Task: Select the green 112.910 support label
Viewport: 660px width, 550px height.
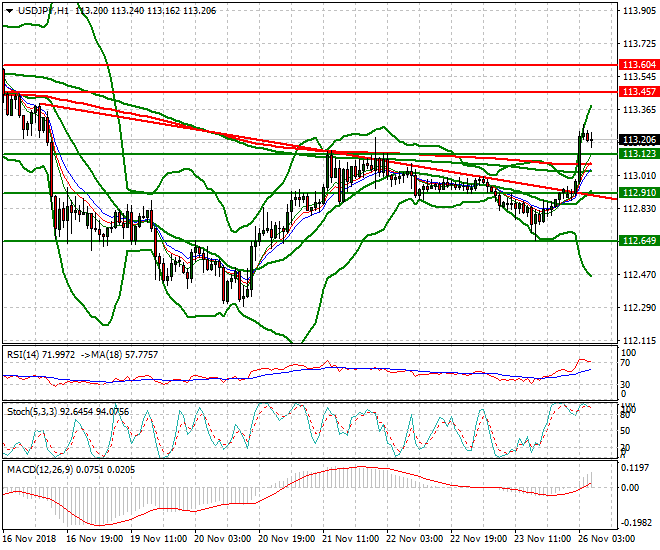Action: tap(638, 192)
